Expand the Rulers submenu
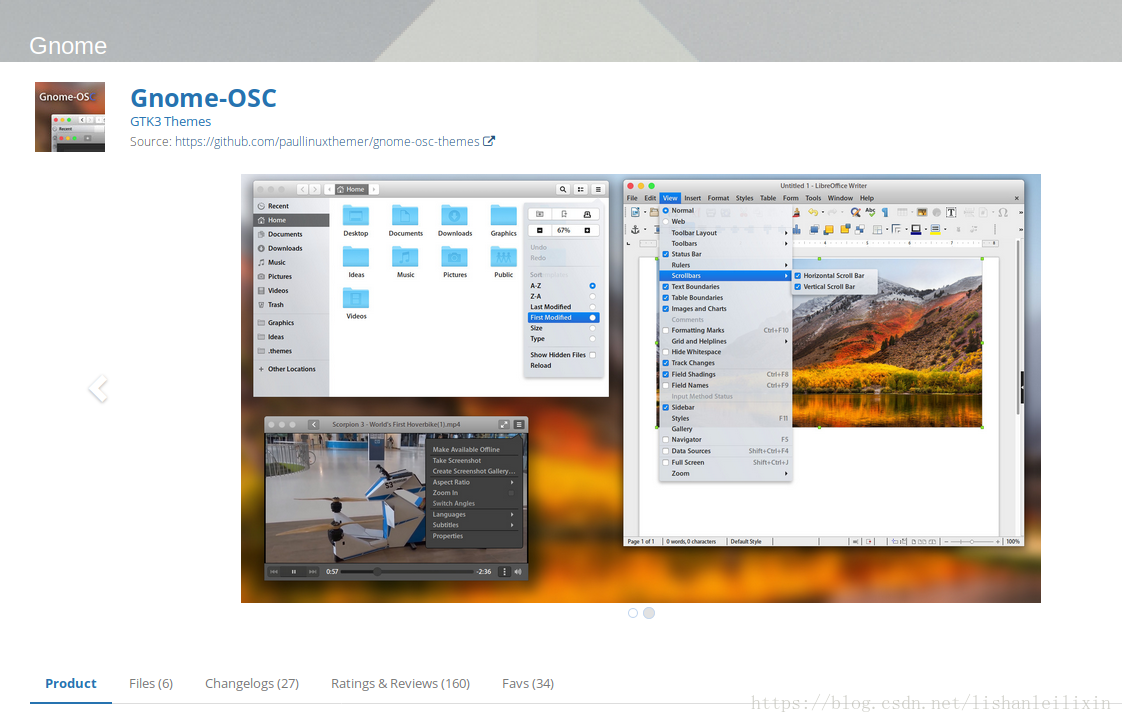Image resolution: width=1122 pixels, height=723 pixels. pyautogui.click(x=725, y=265)
